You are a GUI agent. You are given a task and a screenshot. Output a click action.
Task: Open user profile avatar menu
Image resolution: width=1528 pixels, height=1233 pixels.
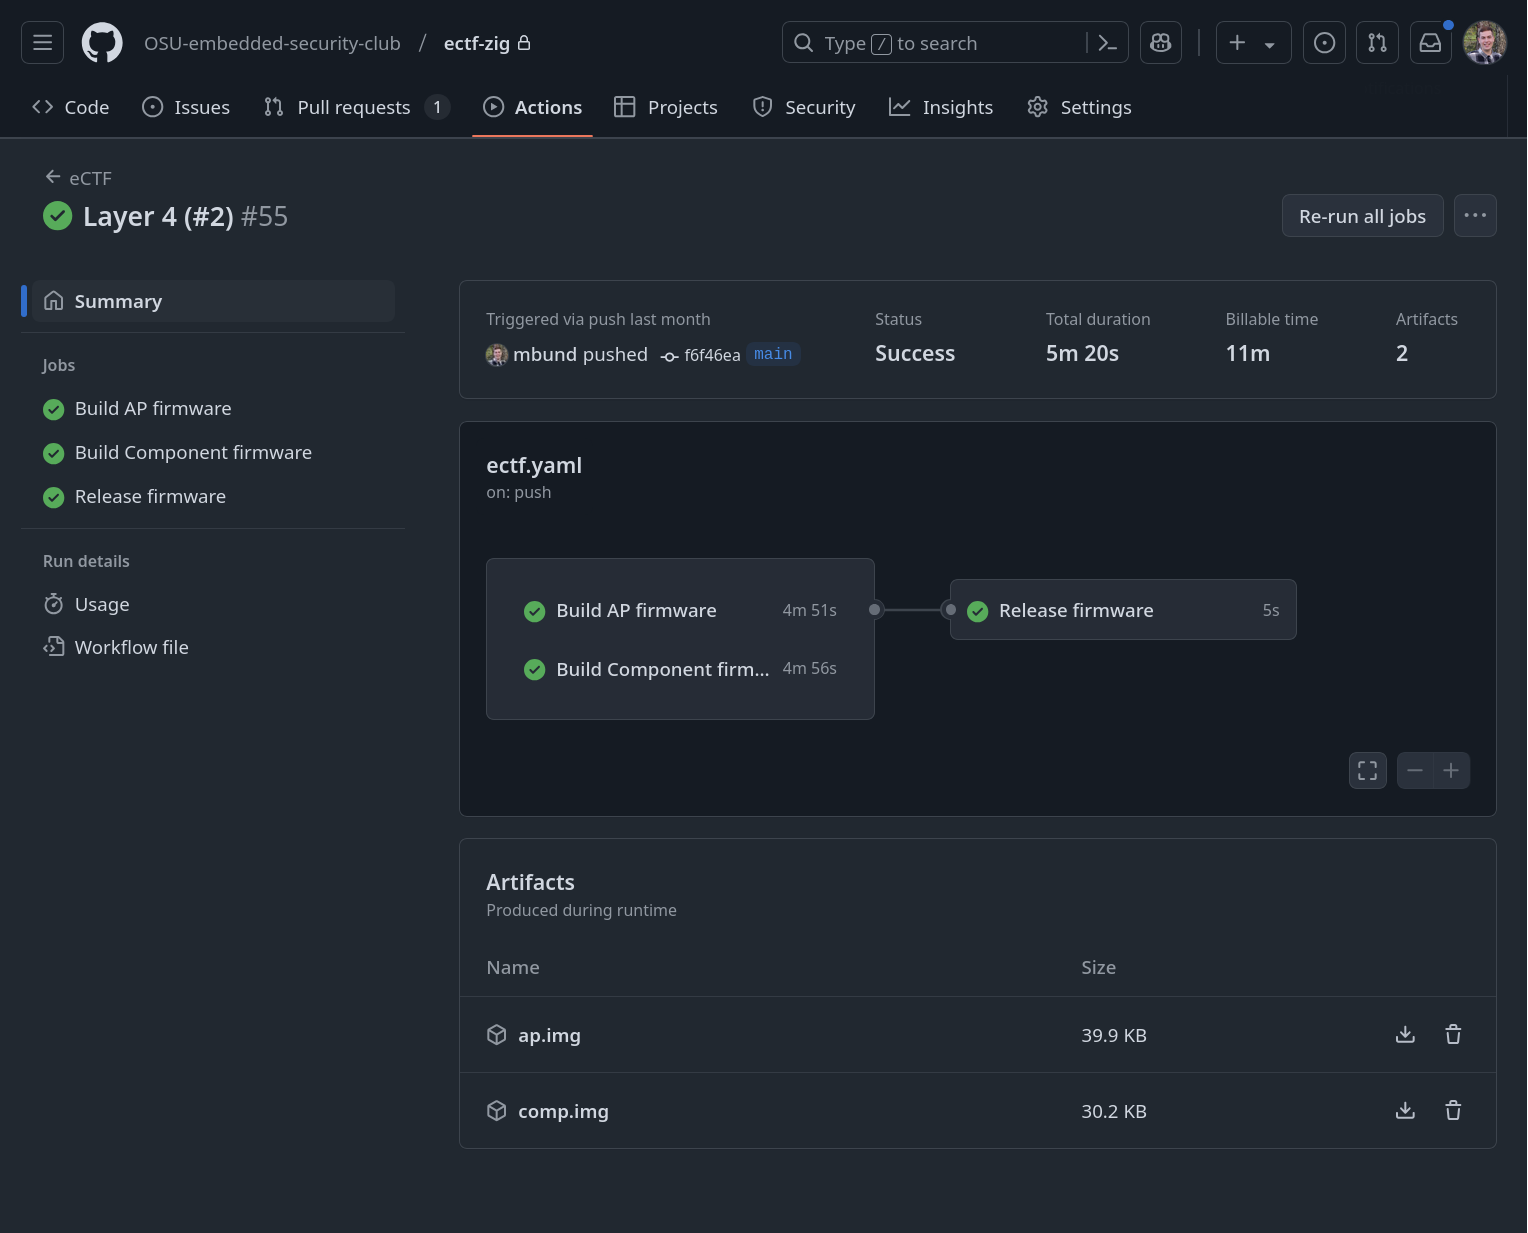coord(1485,43)
